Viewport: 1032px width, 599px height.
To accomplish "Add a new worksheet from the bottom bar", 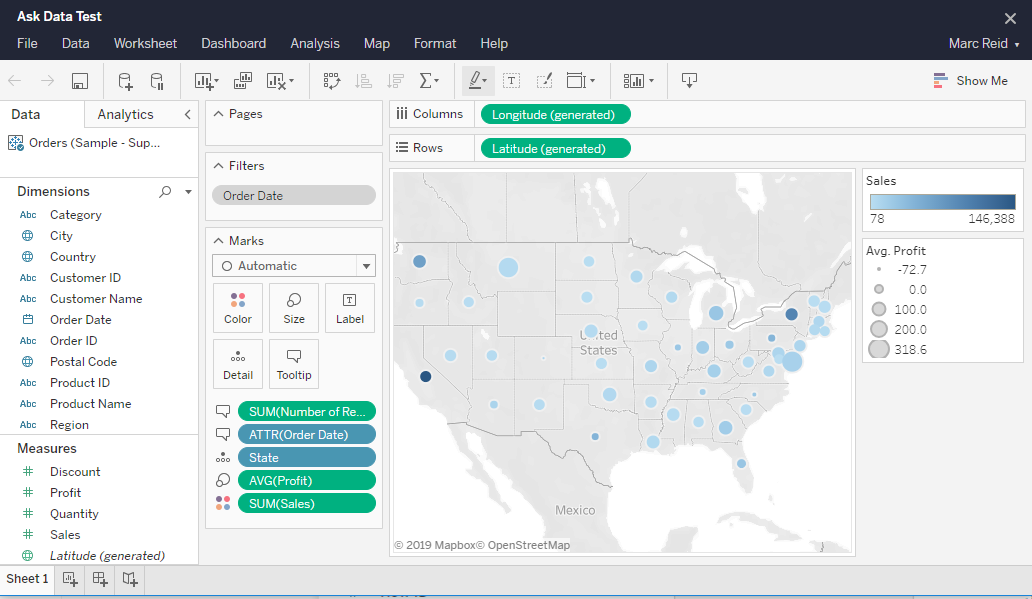I will click(70, 579).
